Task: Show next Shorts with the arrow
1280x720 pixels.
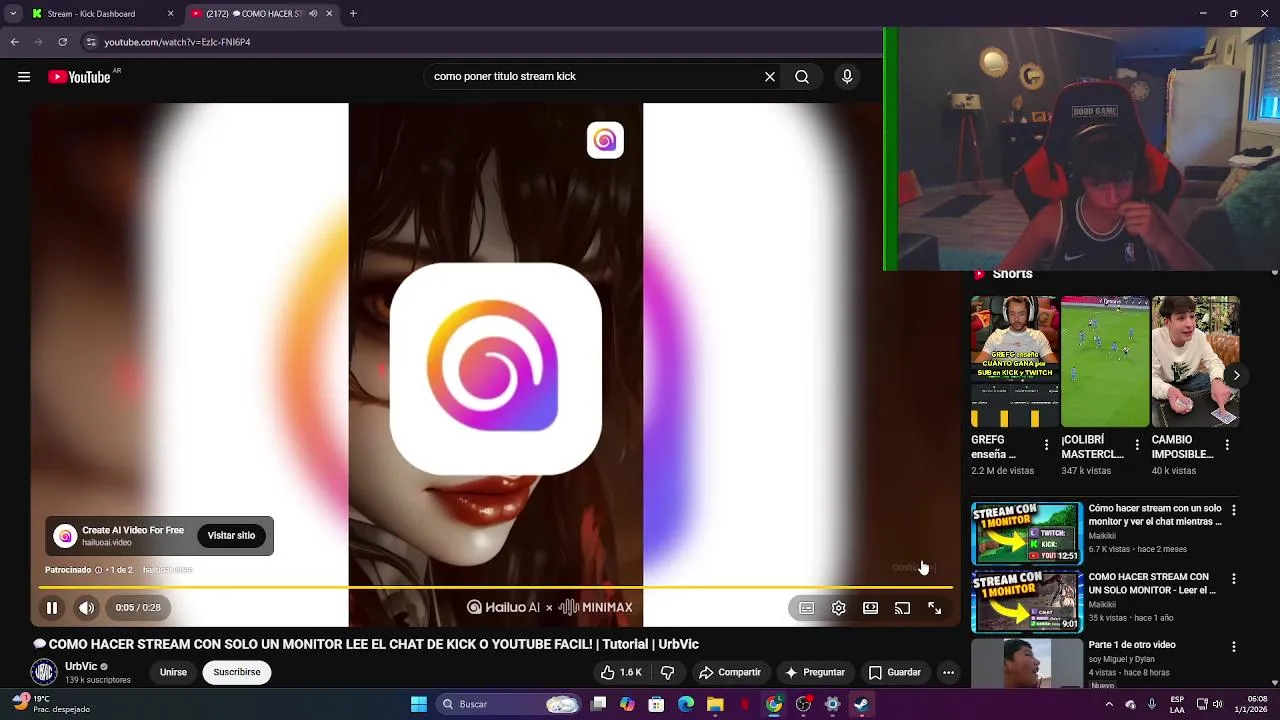Action: (x=1237, y=376)
